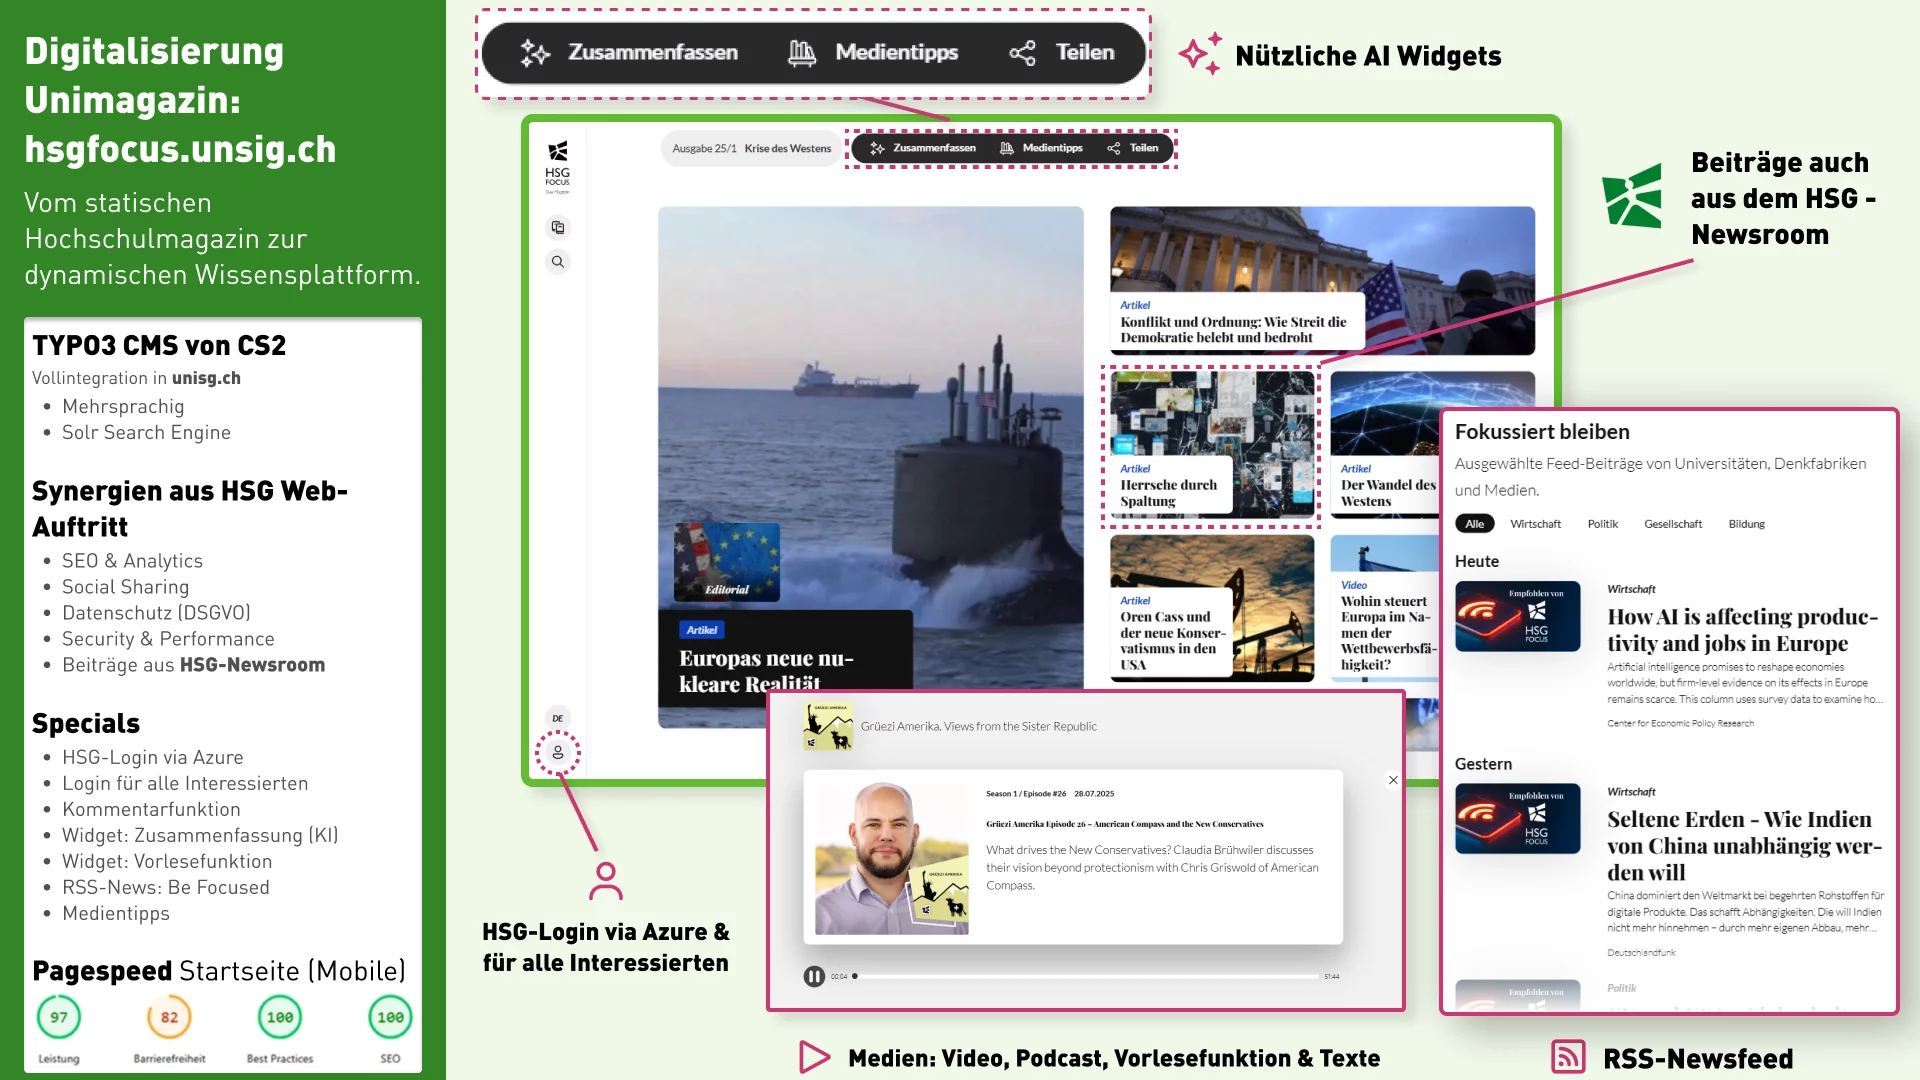Click the play icon beside Medien caption
Image resolution: width=1920 pixels, height=1080 pixels.
point(815,1057)
